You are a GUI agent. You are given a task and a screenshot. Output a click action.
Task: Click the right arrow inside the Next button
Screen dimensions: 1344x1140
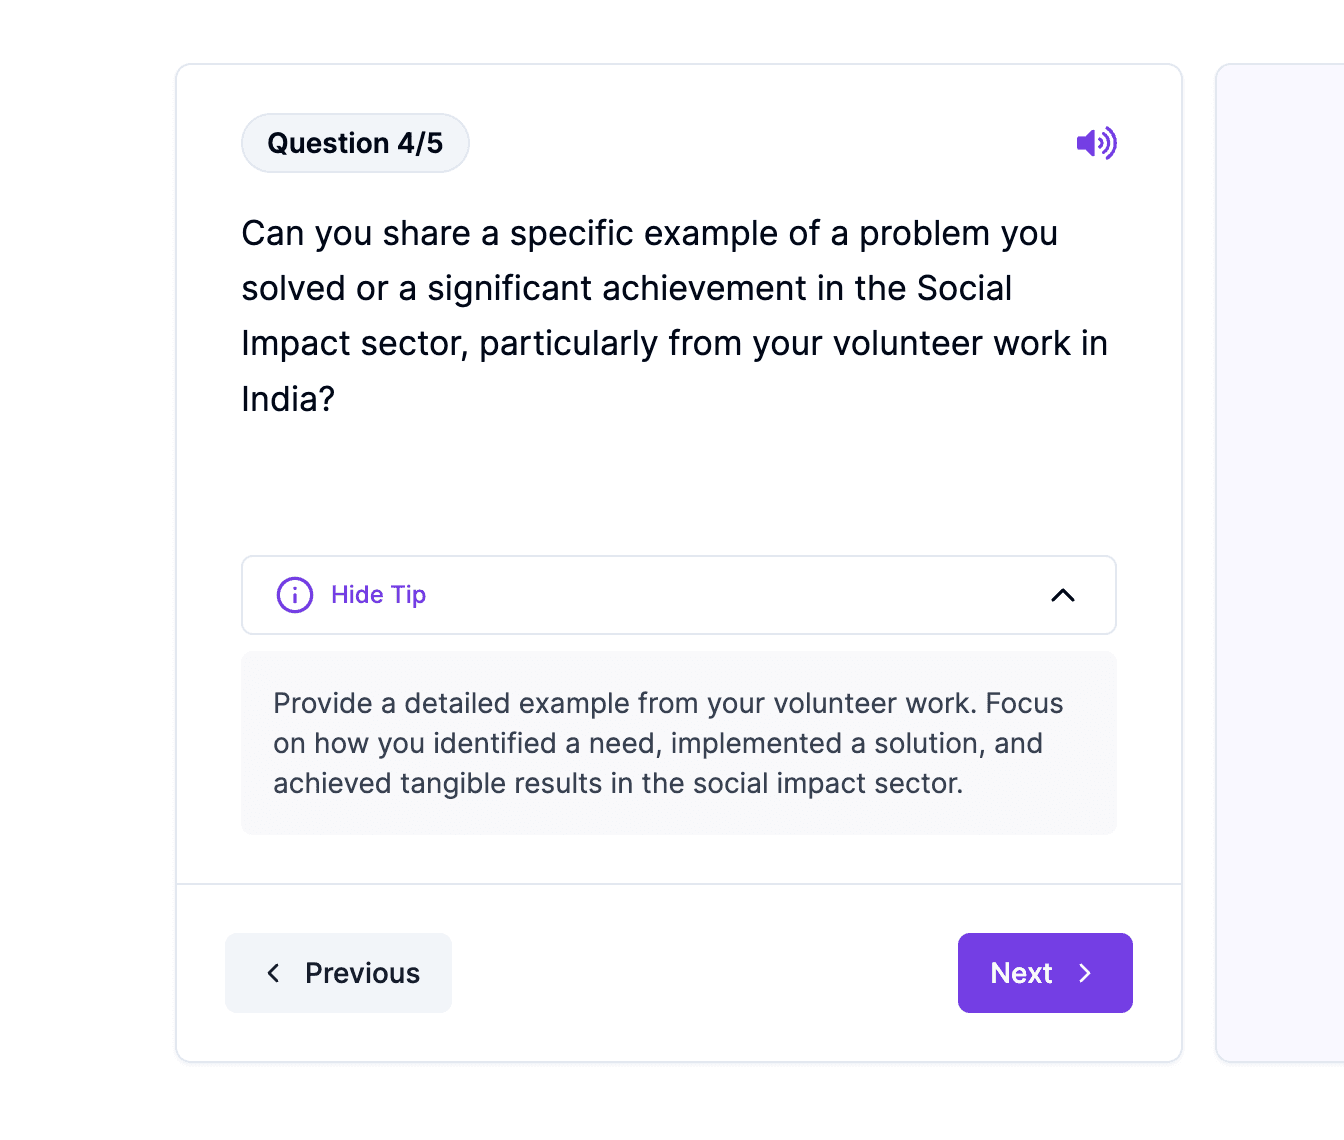pyautogui.click(x=1086, y=972)
